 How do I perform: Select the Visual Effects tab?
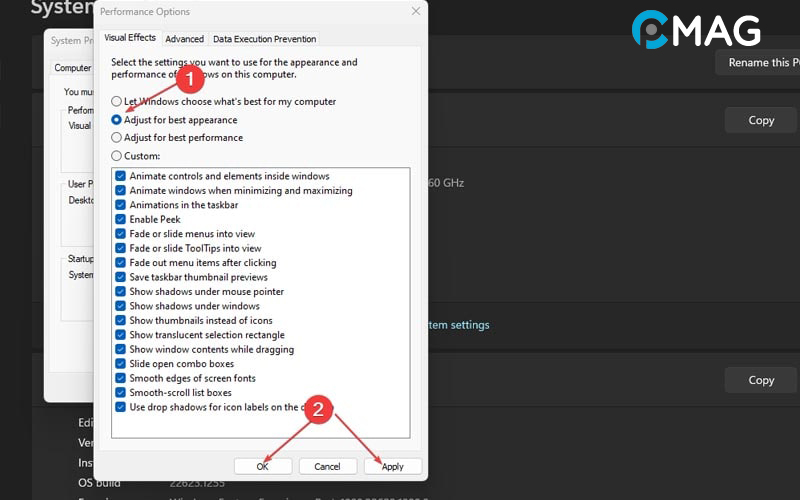click(x=130, y=38)
